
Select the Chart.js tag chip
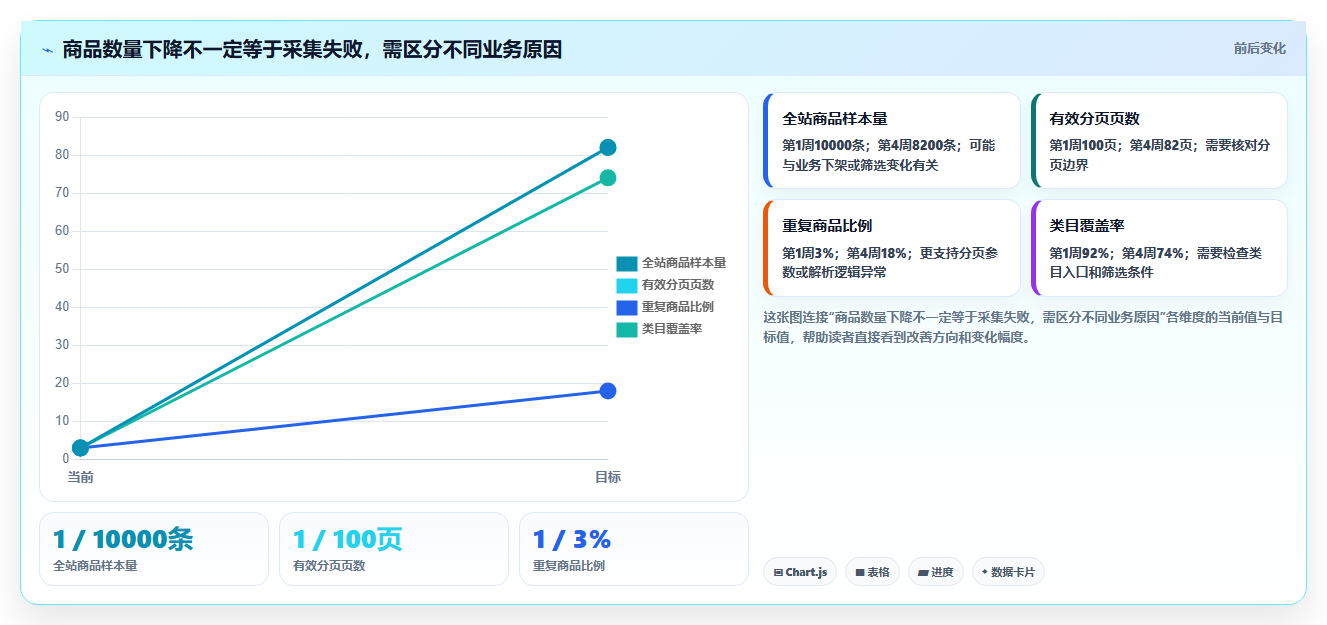[x=800, y=572]
